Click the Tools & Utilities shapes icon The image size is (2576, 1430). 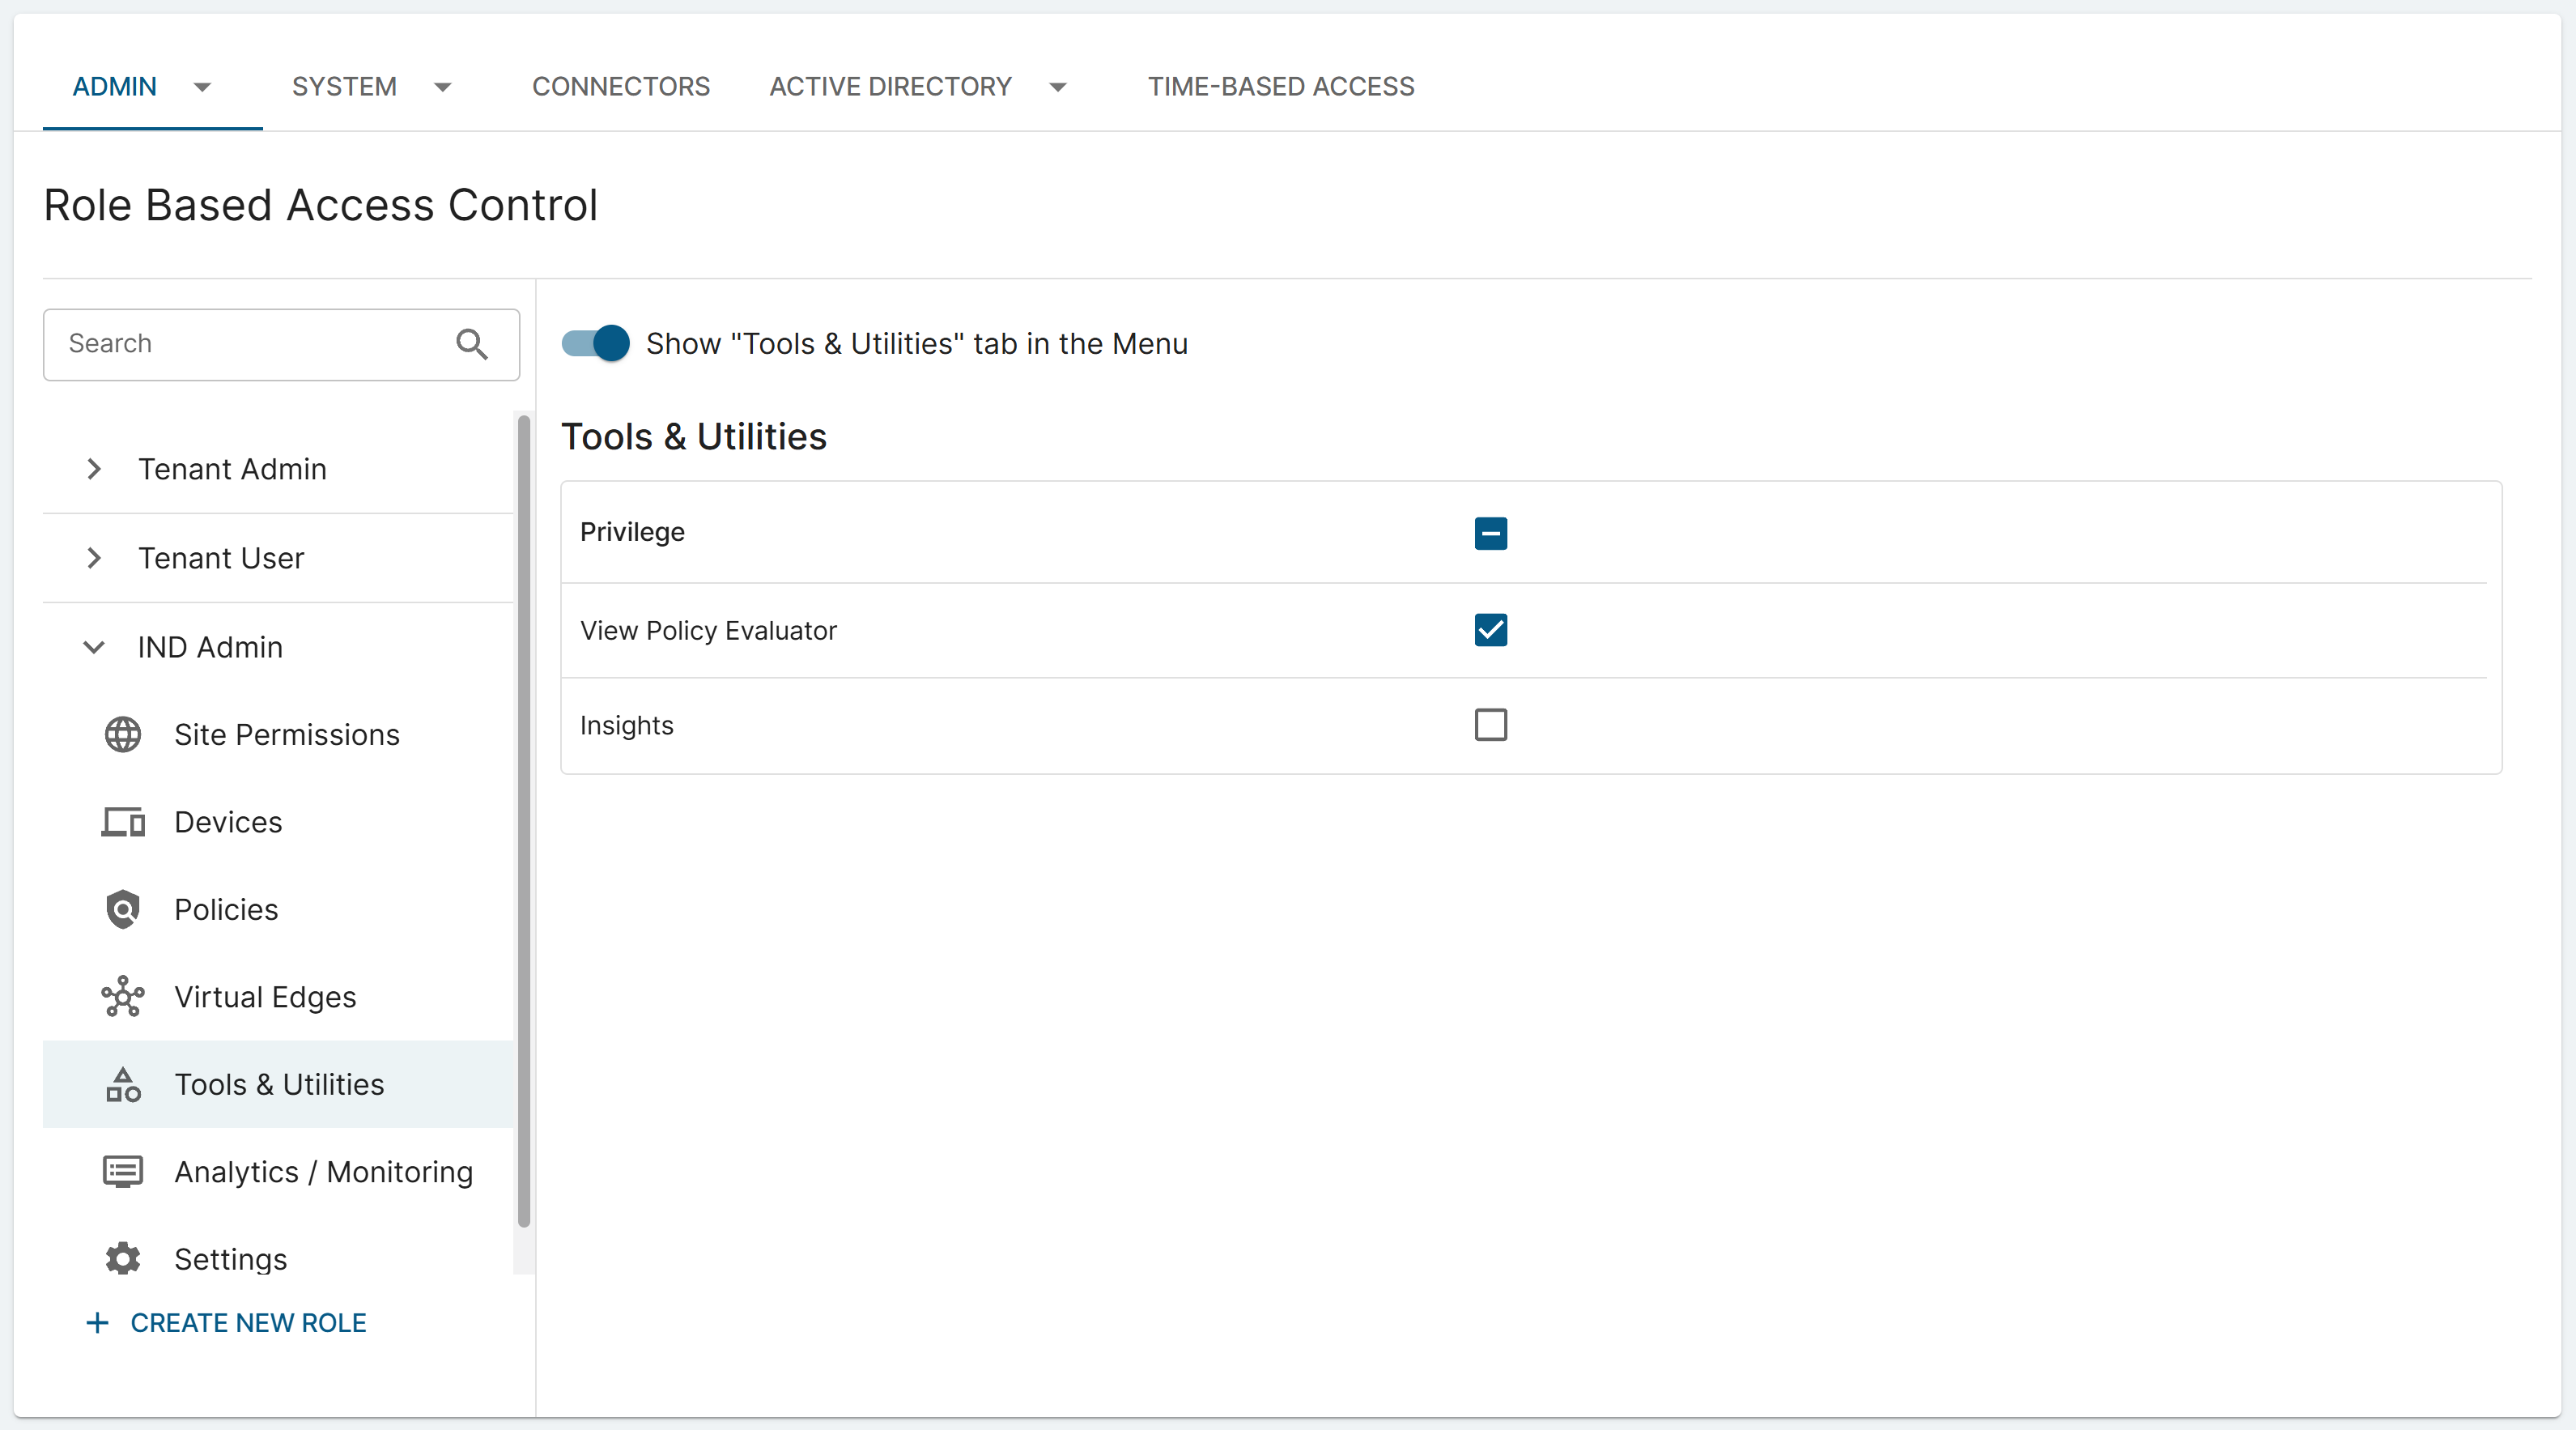[x=123, y=1084]
